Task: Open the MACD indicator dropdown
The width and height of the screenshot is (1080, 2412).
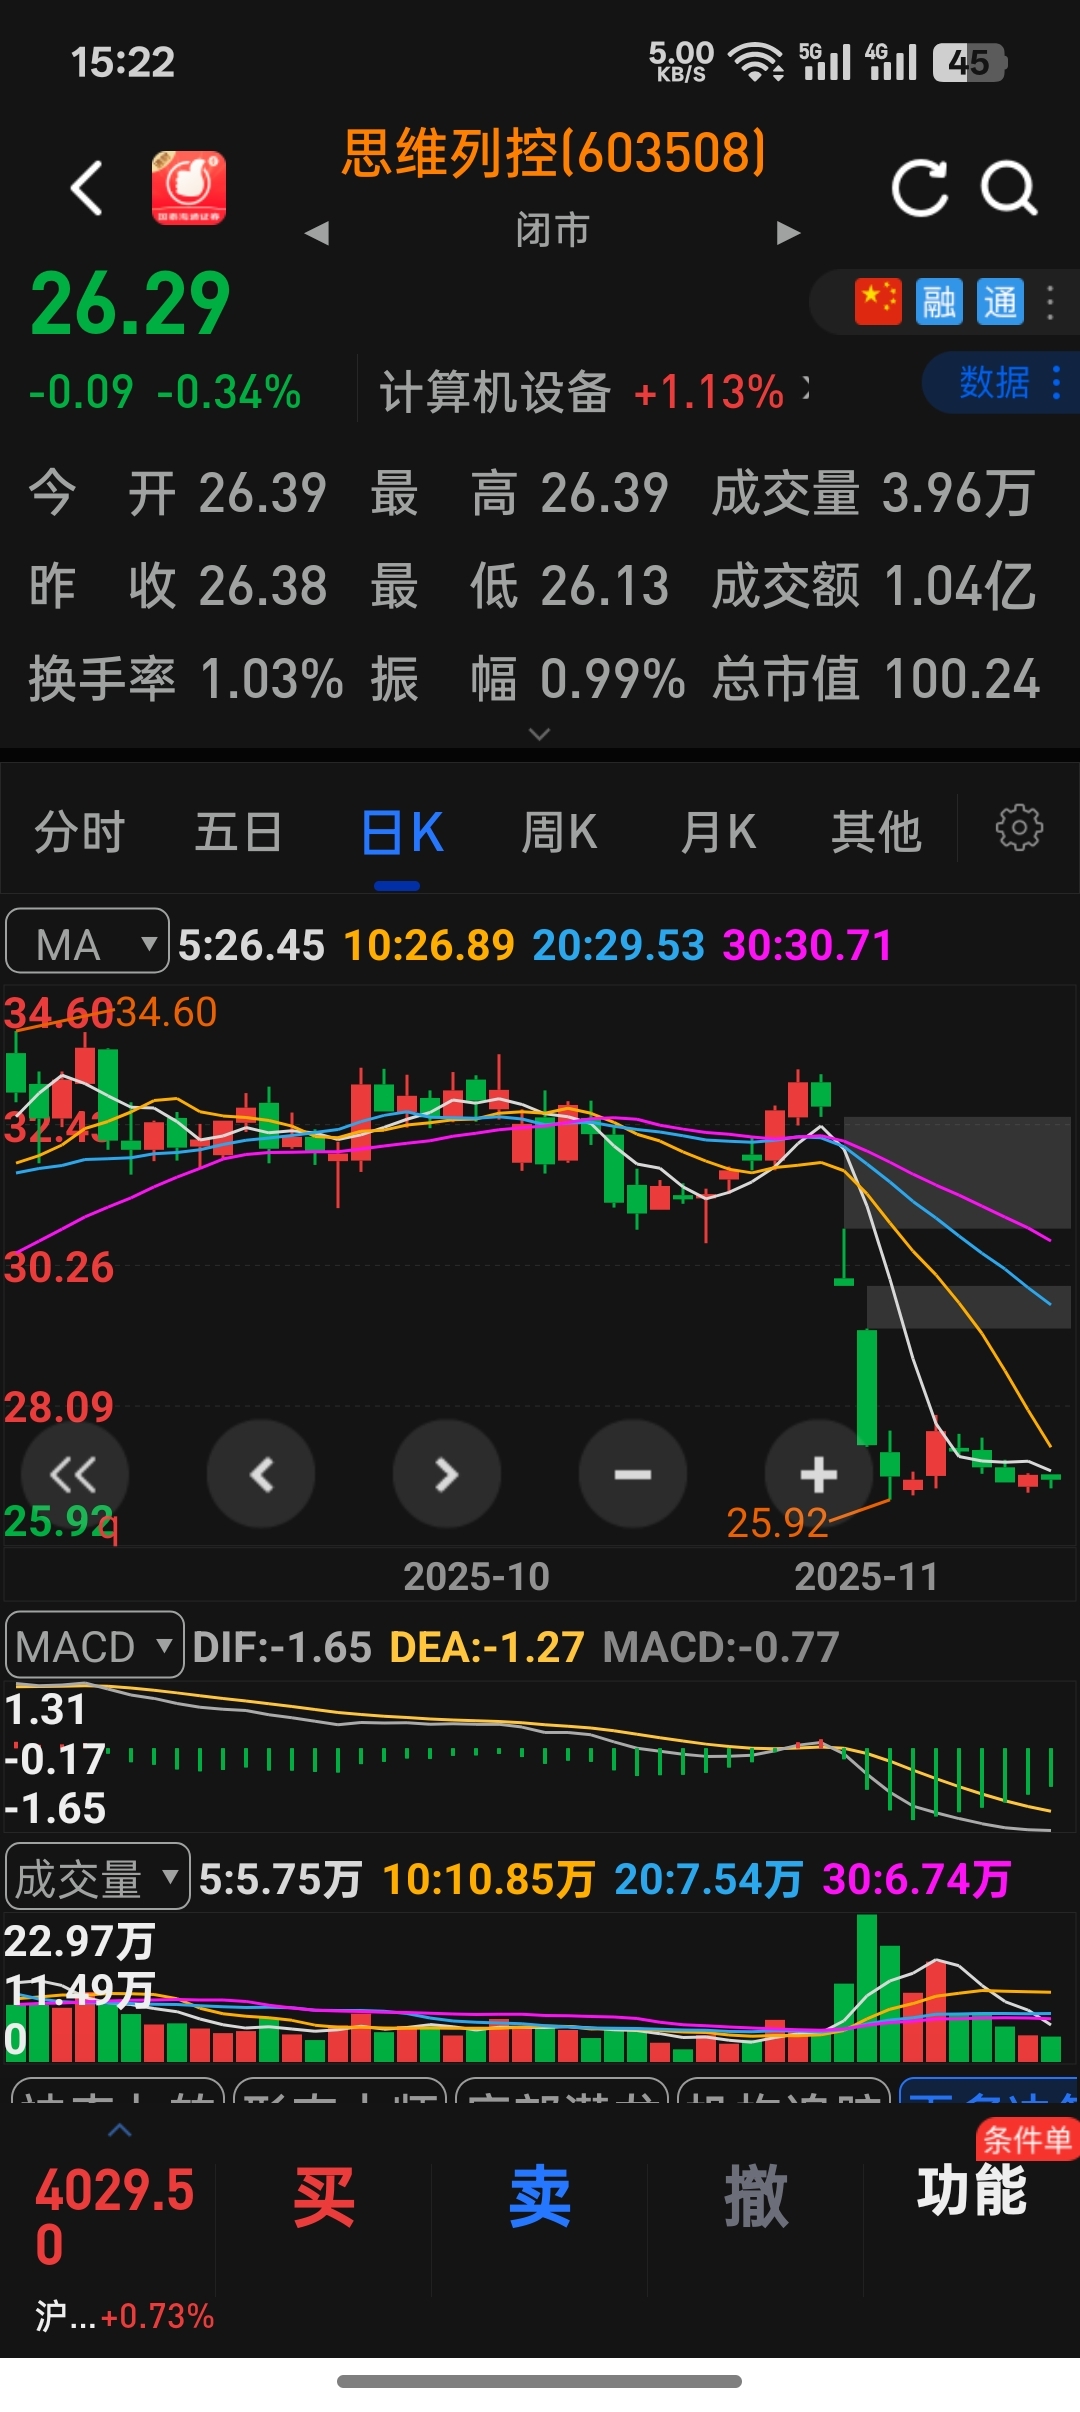Action: [x=95, y=1645]
